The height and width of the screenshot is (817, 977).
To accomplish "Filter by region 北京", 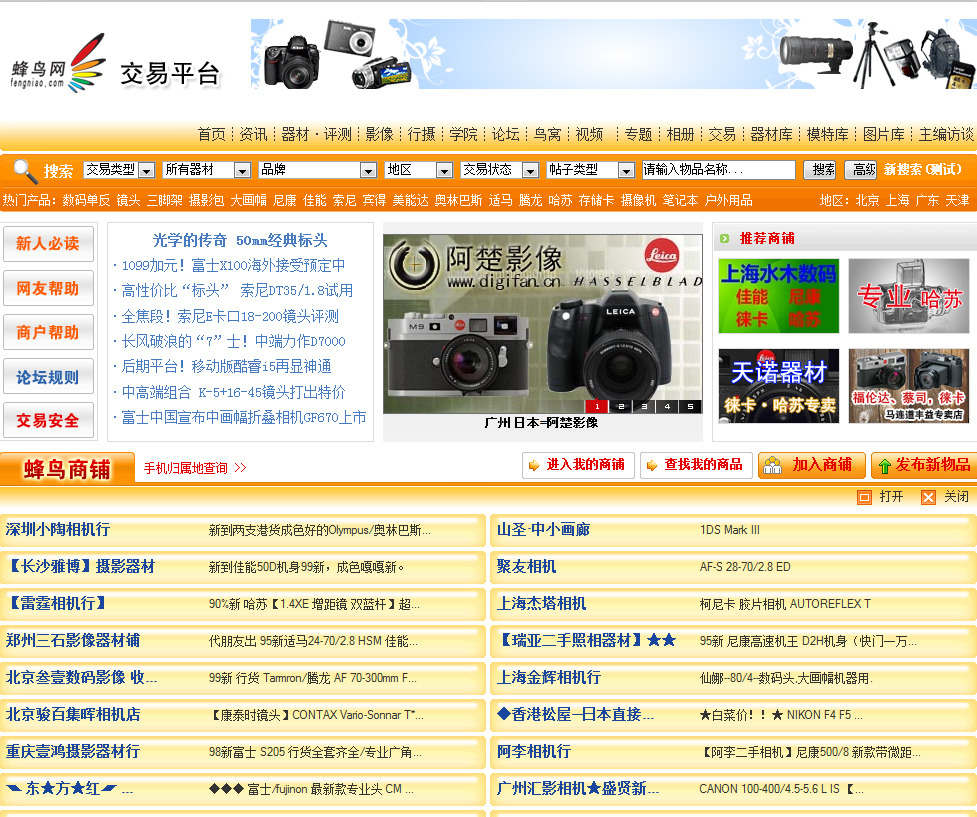I will (x=867, y=200).
